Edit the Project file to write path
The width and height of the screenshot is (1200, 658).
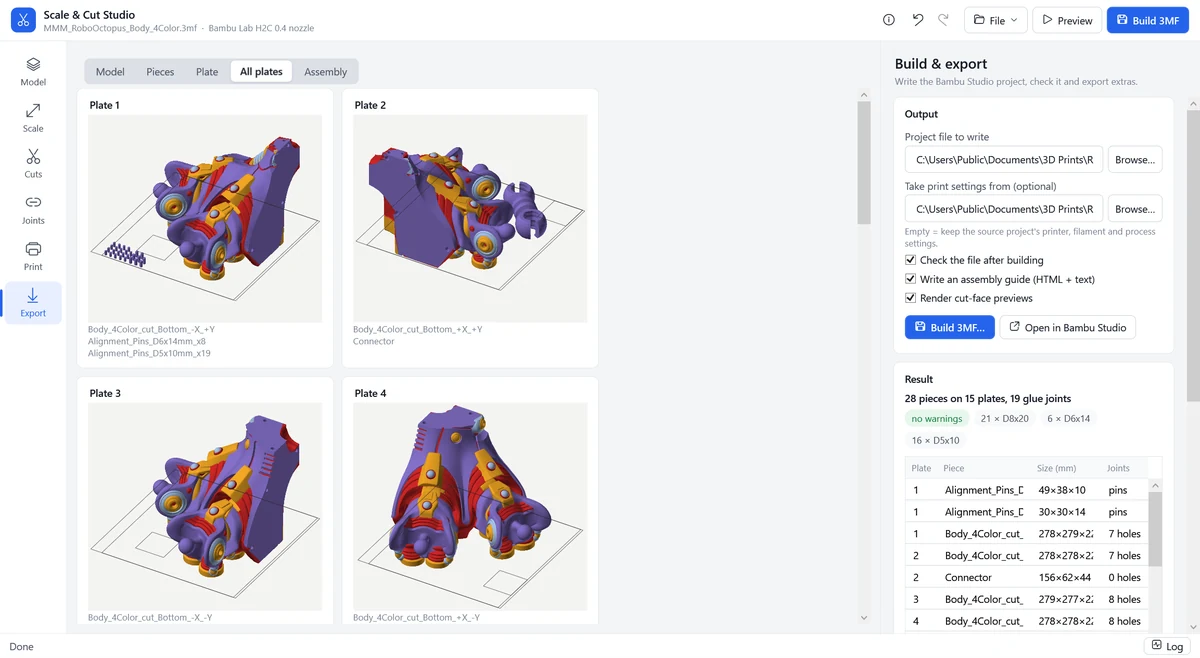point(1003,159)
